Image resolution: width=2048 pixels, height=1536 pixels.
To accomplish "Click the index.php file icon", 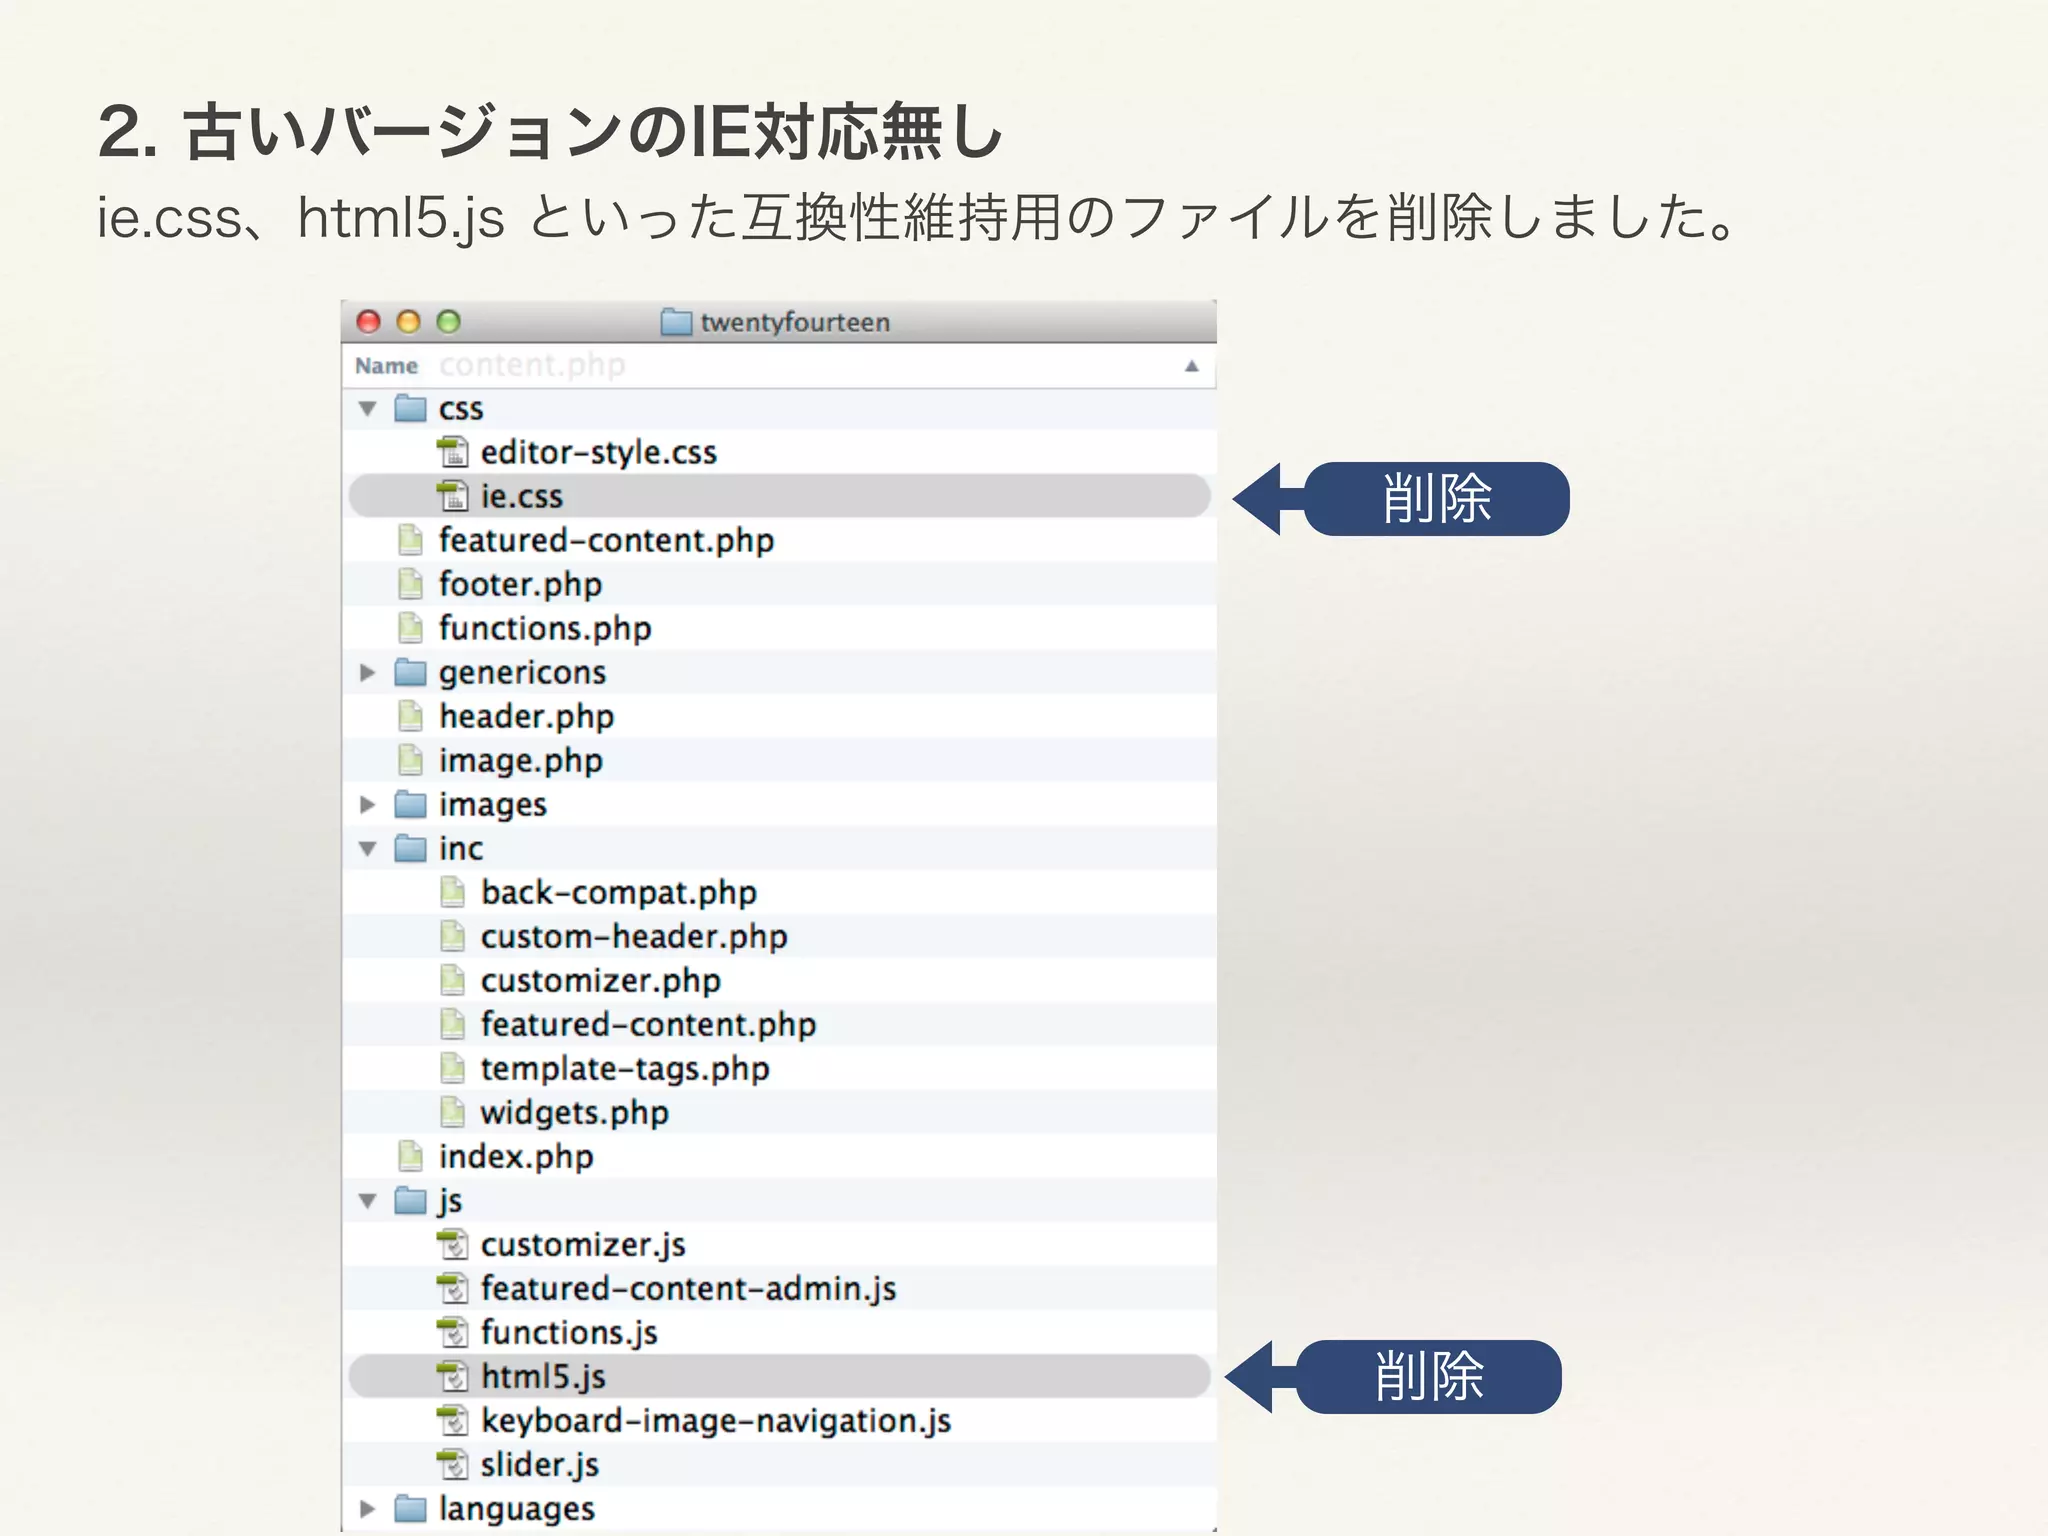I will click(410, 1156).
